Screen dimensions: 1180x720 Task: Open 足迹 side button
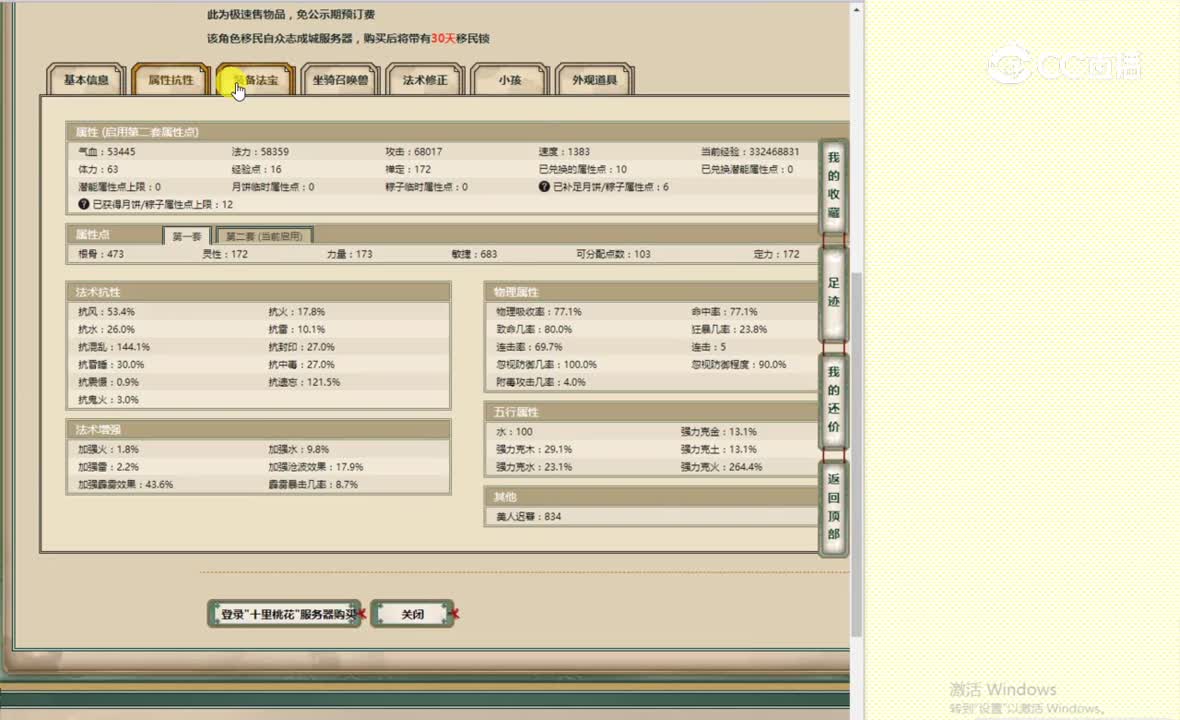click(x=833, y=293)
